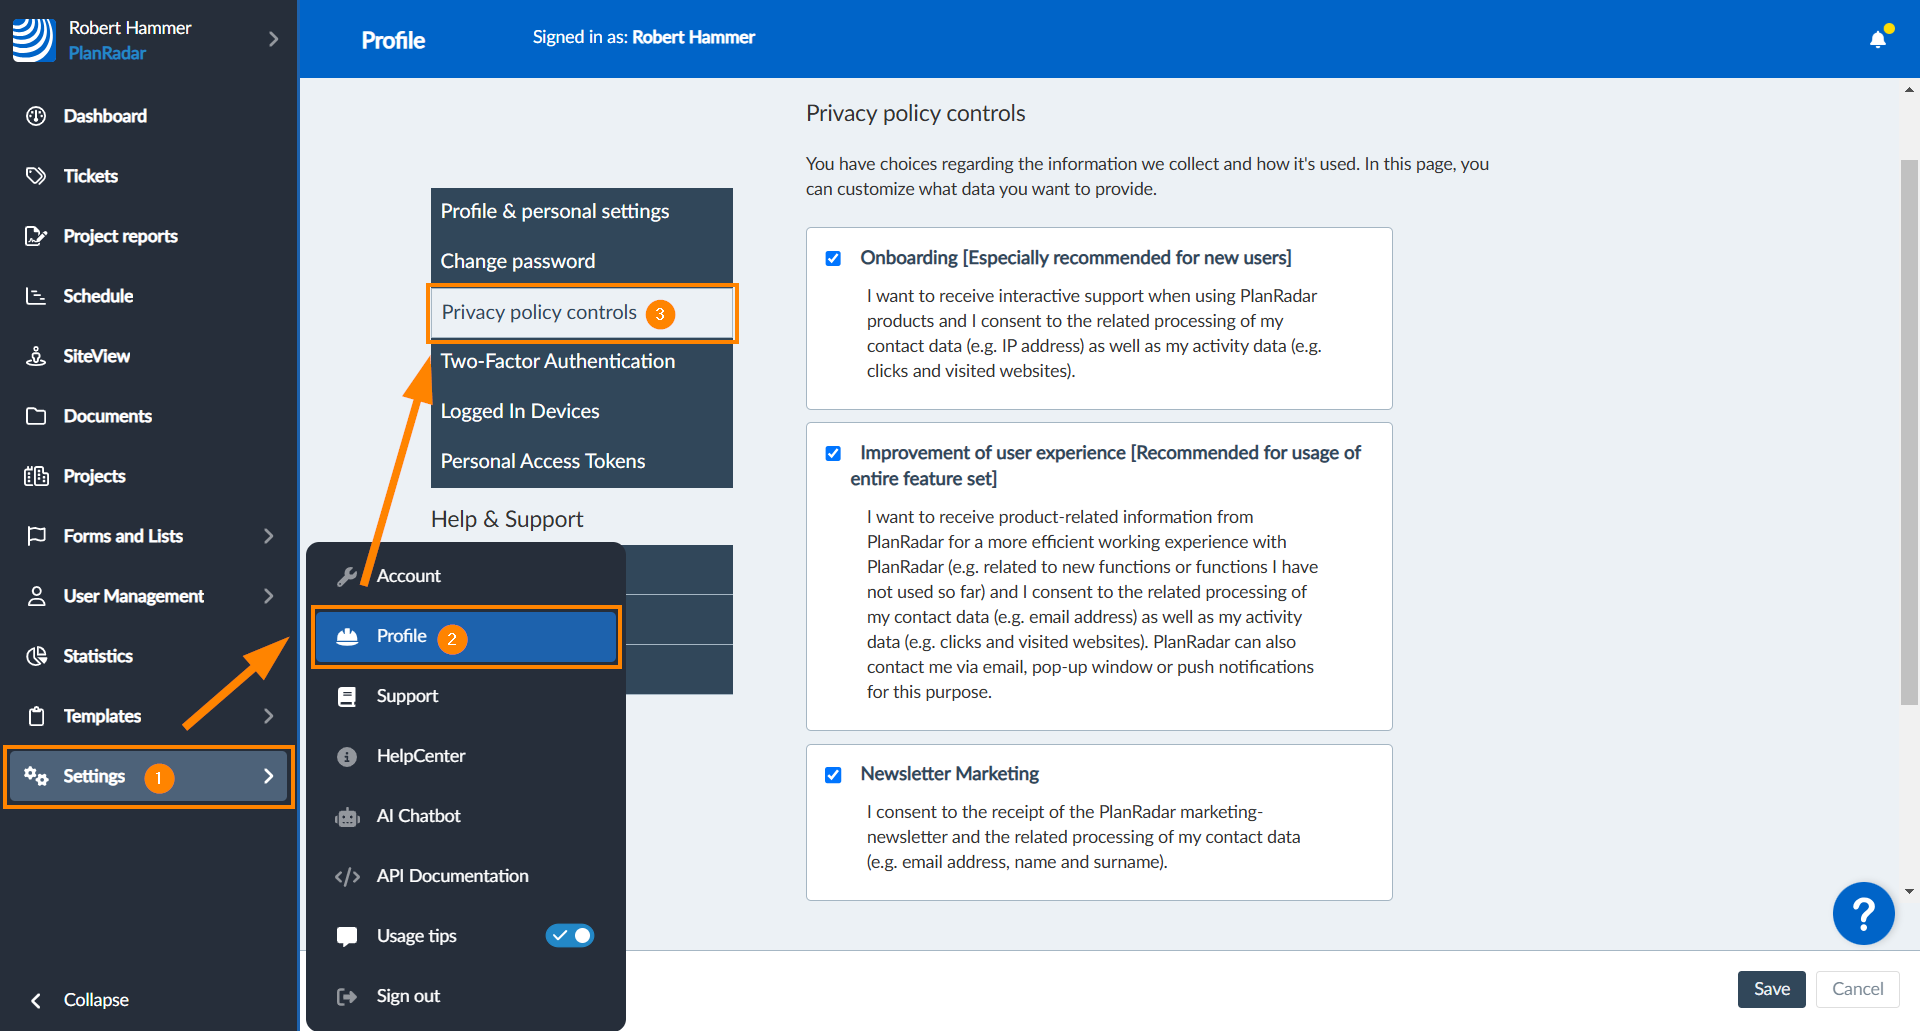Viewport: 1920px width, 1031px height.
Task: Click the API Documentation code icon
Action: 347,877
